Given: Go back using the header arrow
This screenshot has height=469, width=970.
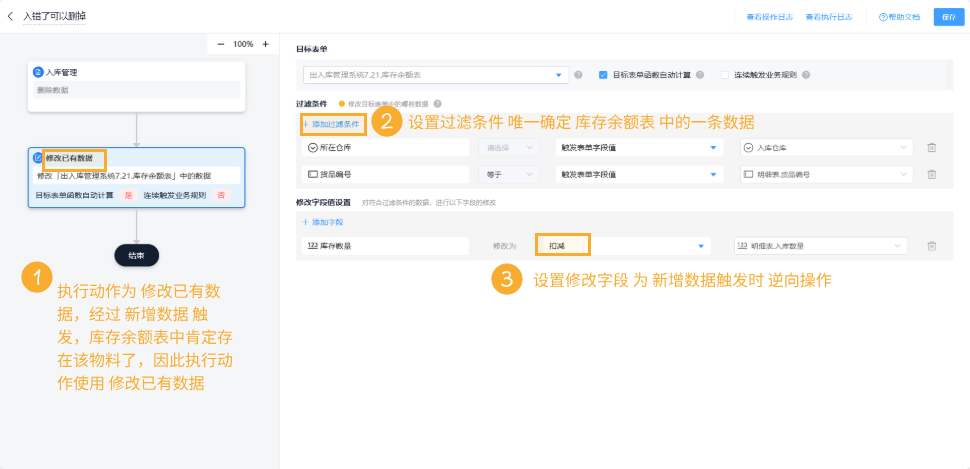Looking at the screenshot, I should 11,17.
